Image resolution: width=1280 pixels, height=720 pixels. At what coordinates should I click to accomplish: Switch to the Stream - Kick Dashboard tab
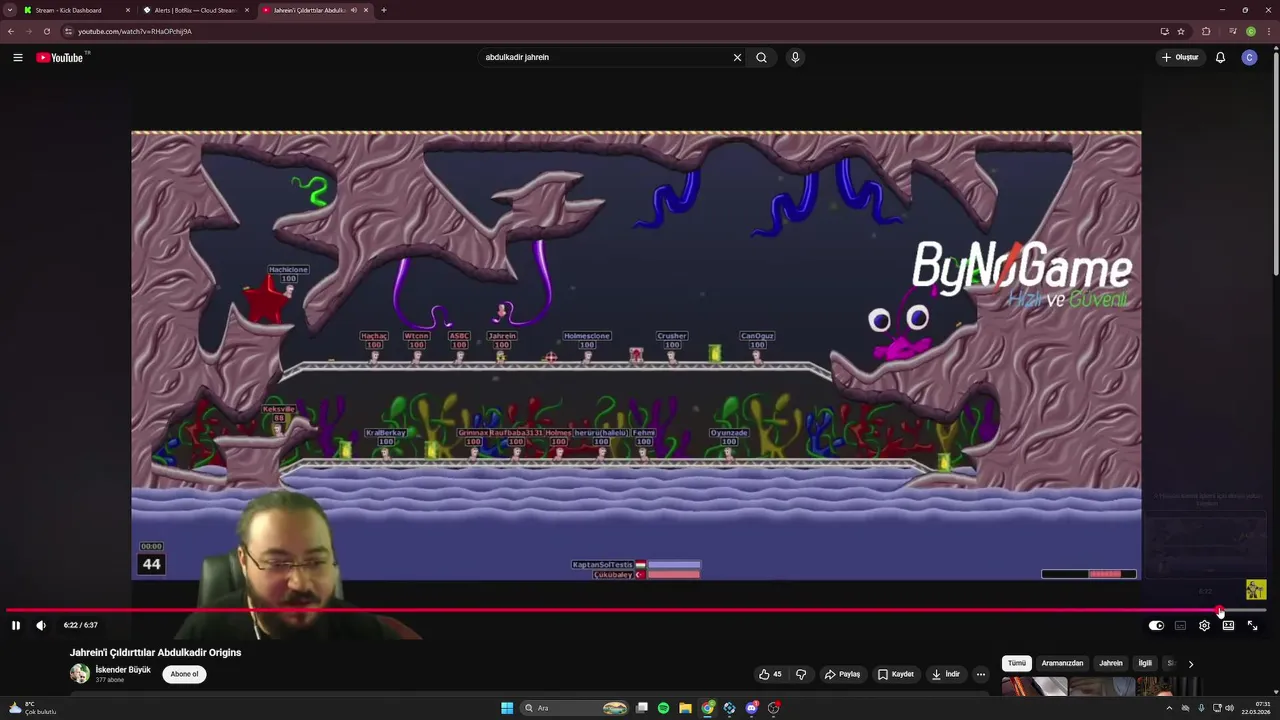tap(76, 10)
